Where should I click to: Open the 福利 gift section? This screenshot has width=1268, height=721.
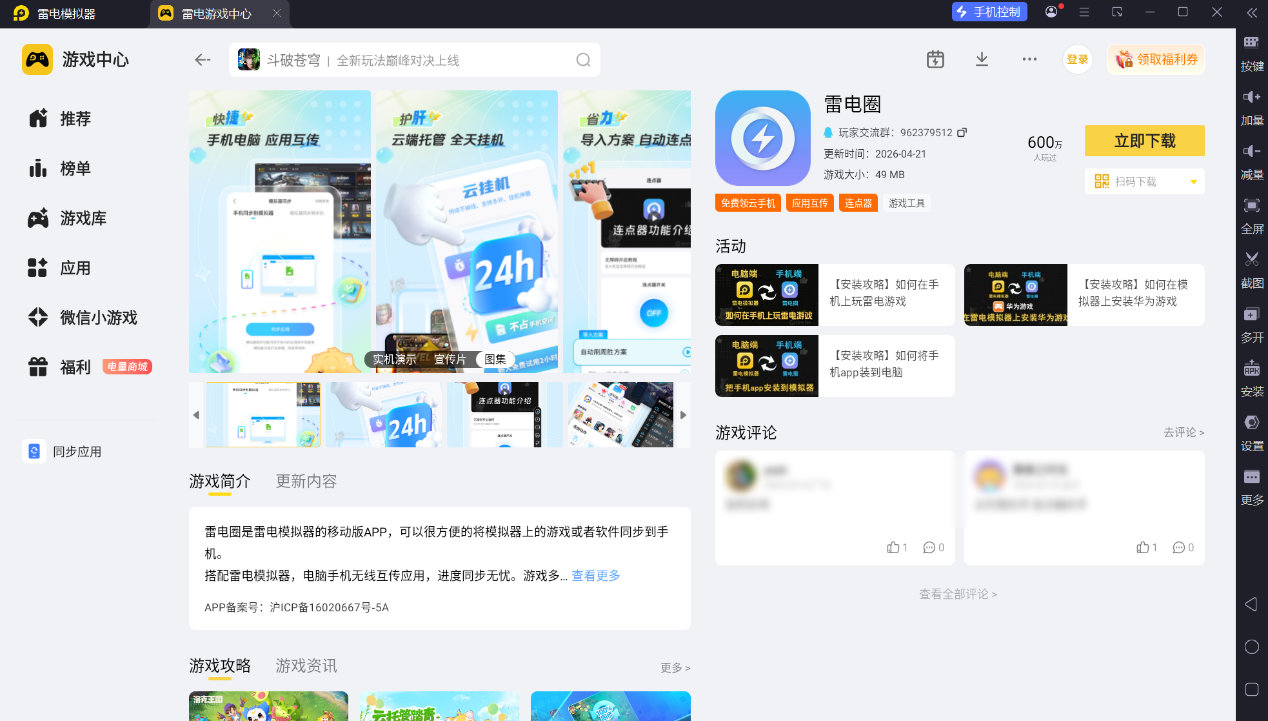tap(88, 367)
